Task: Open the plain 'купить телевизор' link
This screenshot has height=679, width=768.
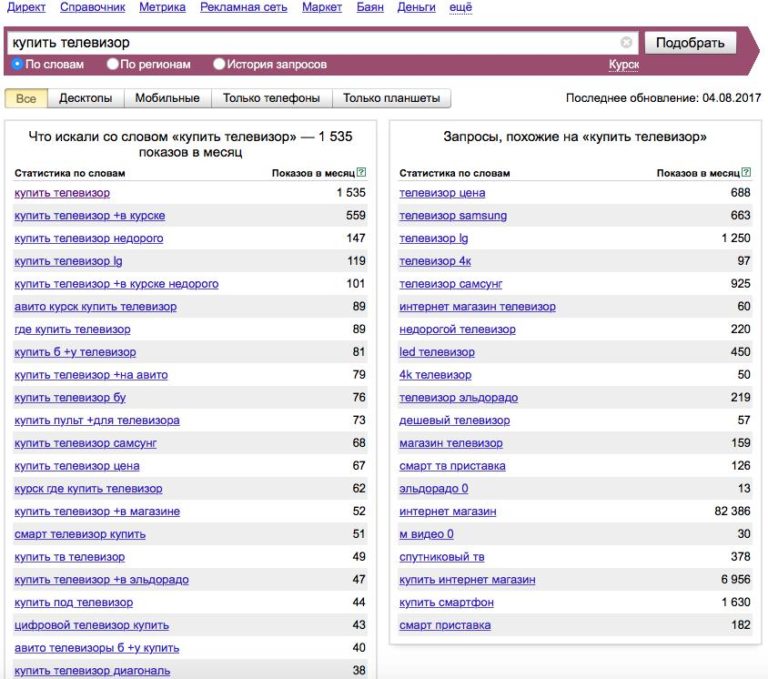Action: [x=62, y=193]
